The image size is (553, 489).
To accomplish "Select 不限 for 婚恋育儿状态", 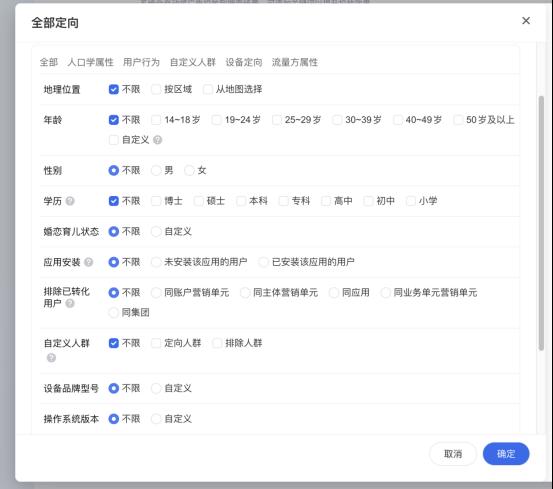I will [114, 232].
